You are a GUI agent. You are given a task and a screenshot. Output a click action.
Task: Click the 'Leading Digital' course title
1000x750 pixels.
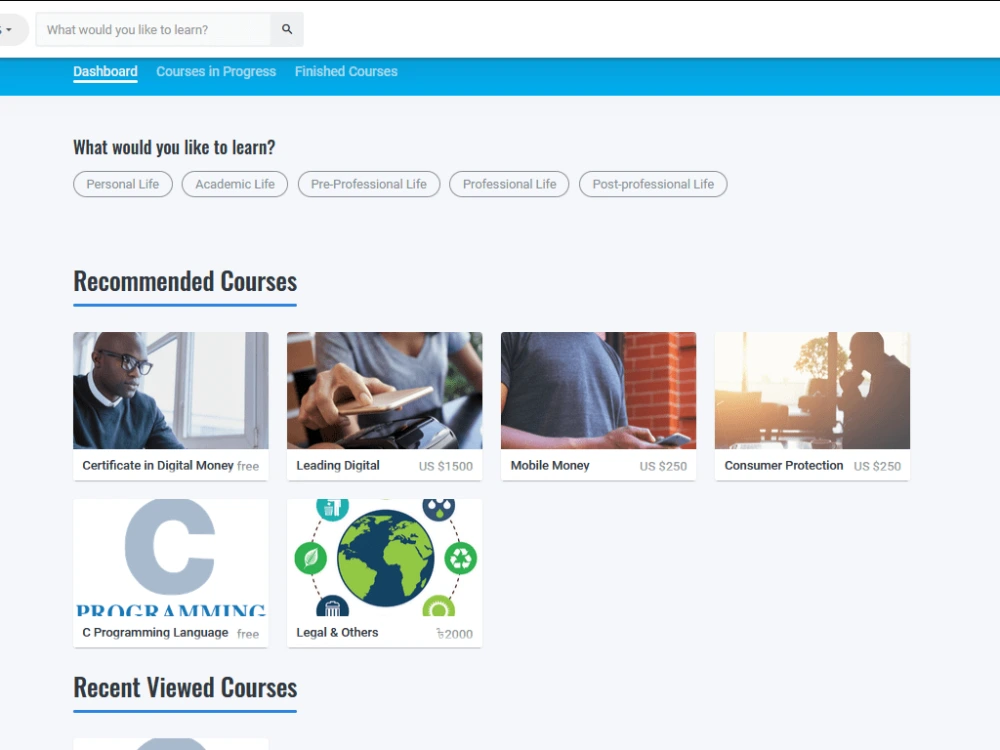tap(338, 466)
